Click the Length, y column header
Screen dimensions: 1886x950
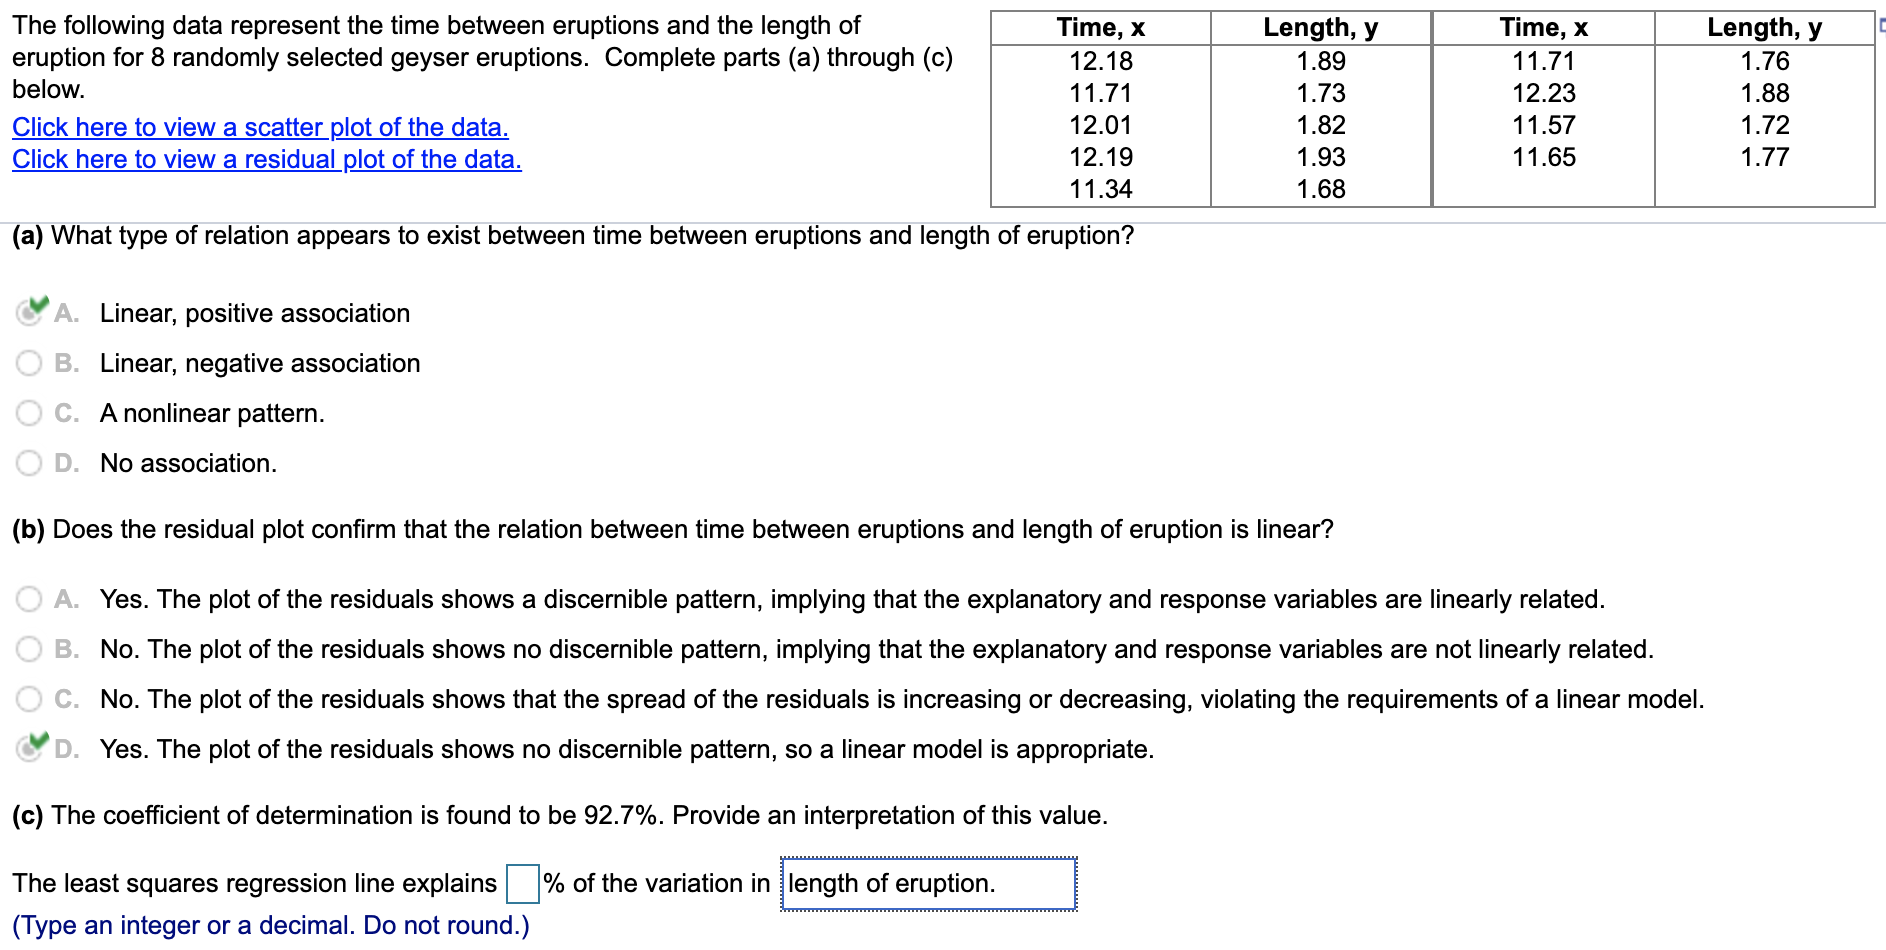coord(1320,27)
